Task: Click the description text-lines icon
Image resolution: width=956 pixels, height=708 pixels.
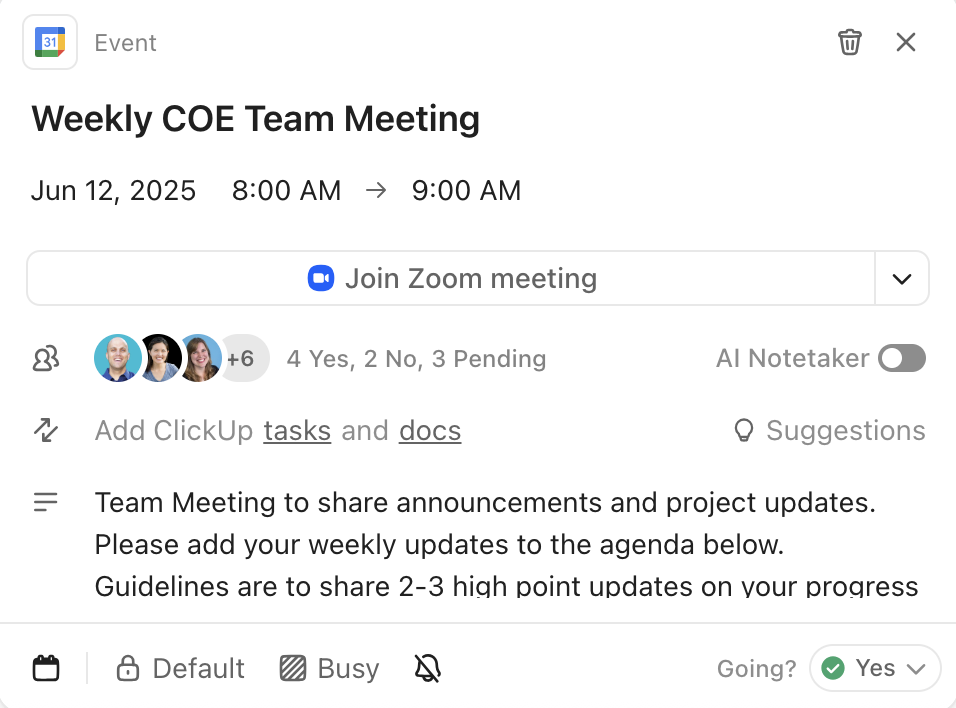Action: coord(45,502)
